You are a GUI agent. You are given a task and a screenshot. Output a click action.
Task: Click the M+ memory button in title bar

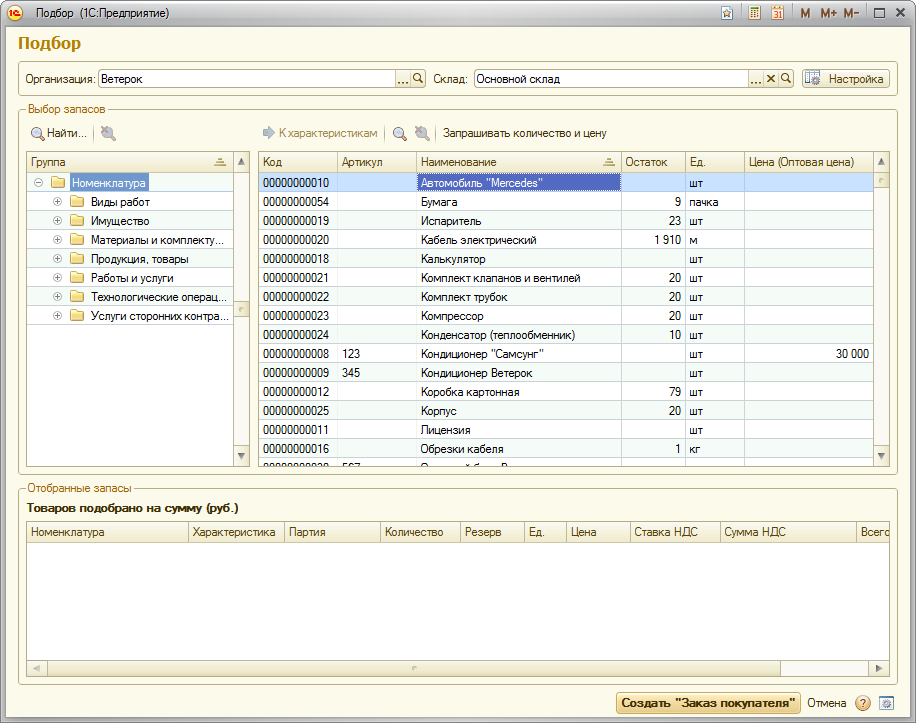(x=828, y=13)
